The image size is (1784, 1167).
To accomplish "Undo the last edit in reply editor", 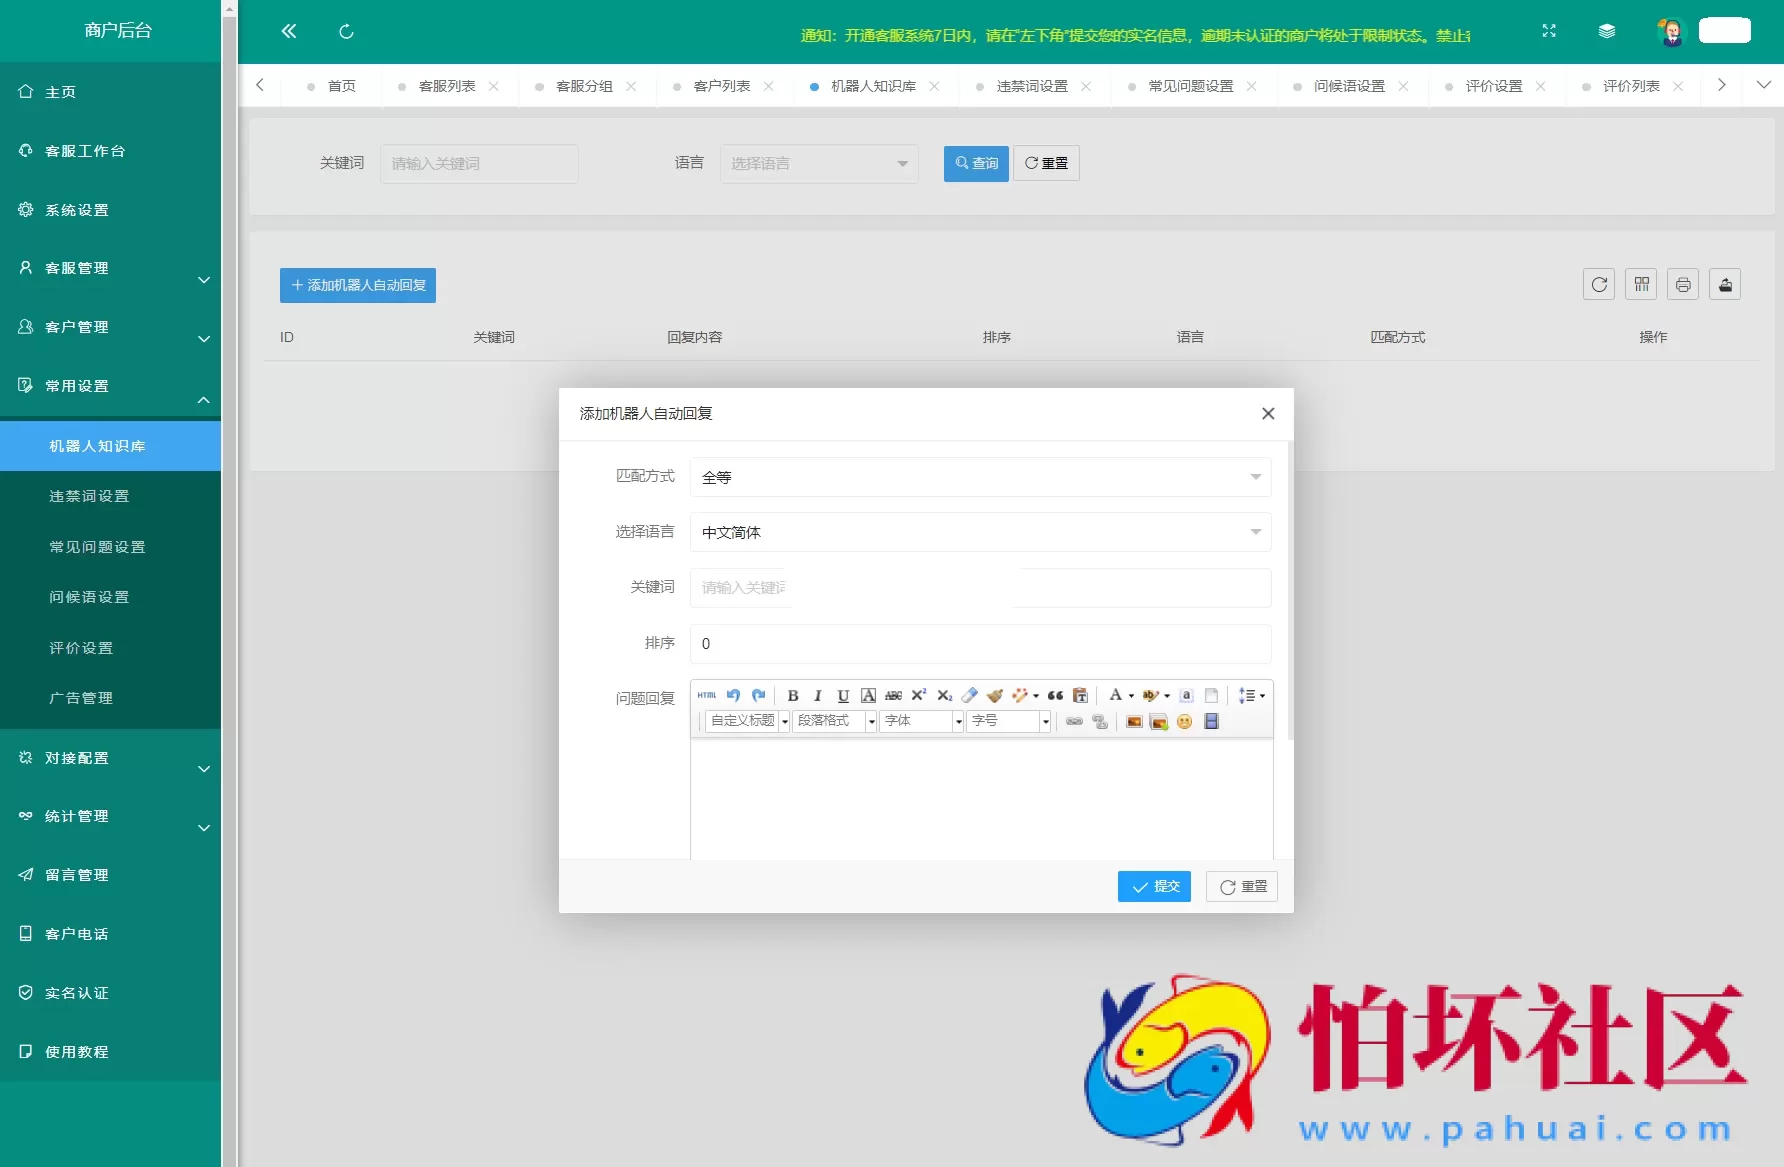I will [733, 695].
